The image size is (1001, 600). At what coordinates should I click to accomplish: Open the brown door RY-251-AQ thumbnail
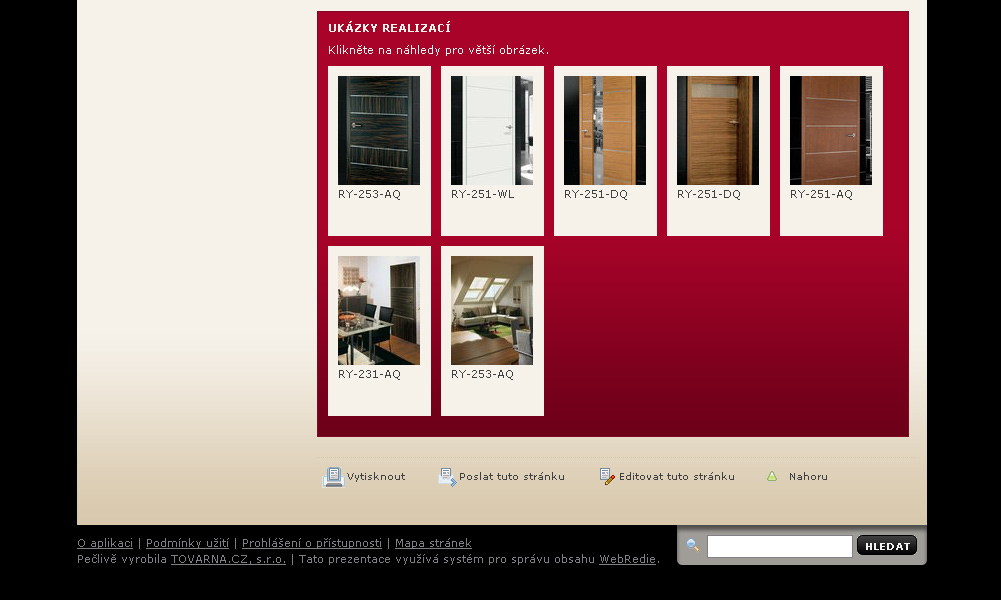831,130
